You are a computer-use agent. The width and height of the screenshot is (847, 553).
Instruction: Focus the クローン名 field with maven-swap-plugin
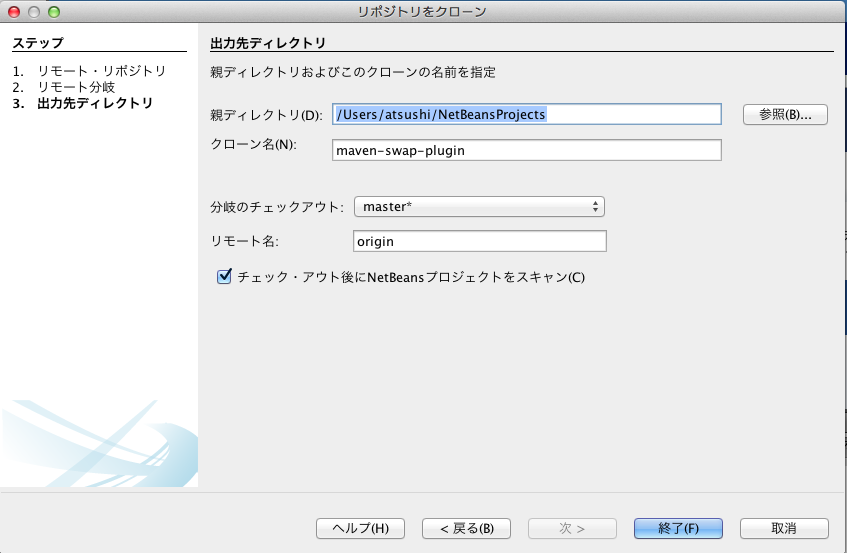526,150
